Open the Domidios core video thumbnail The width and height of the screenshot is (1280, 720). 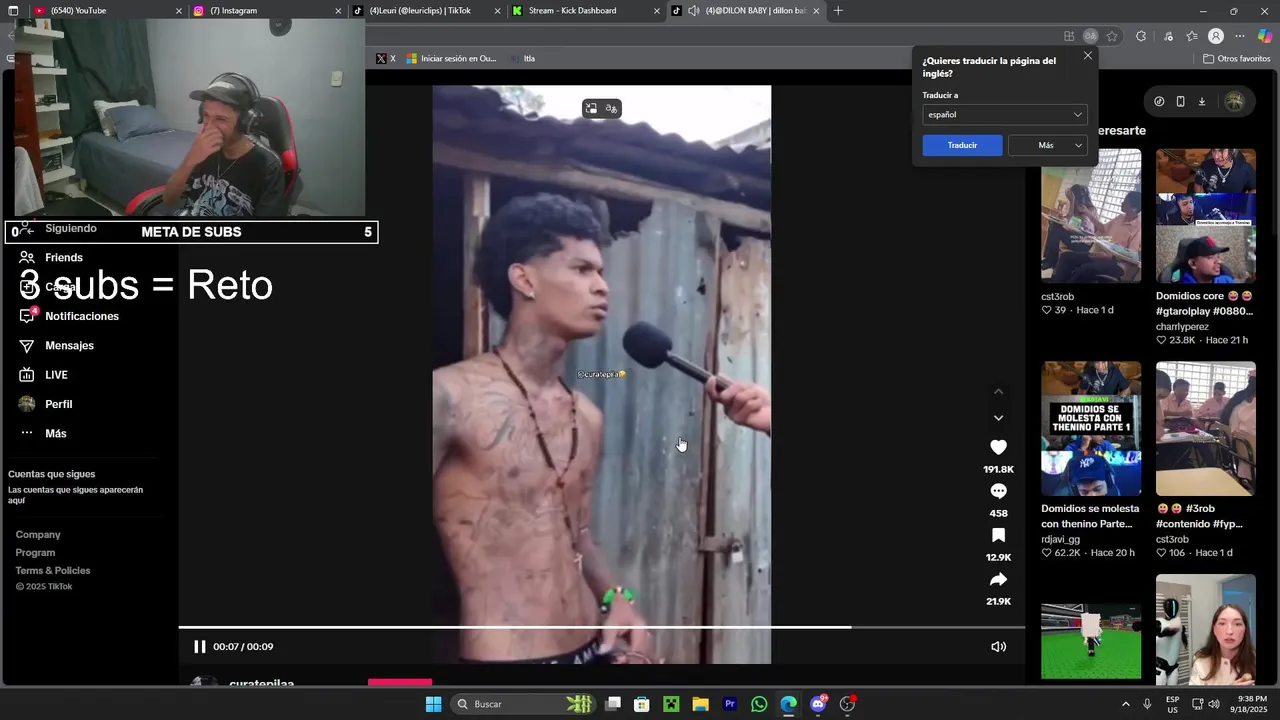click(1206, 216)
